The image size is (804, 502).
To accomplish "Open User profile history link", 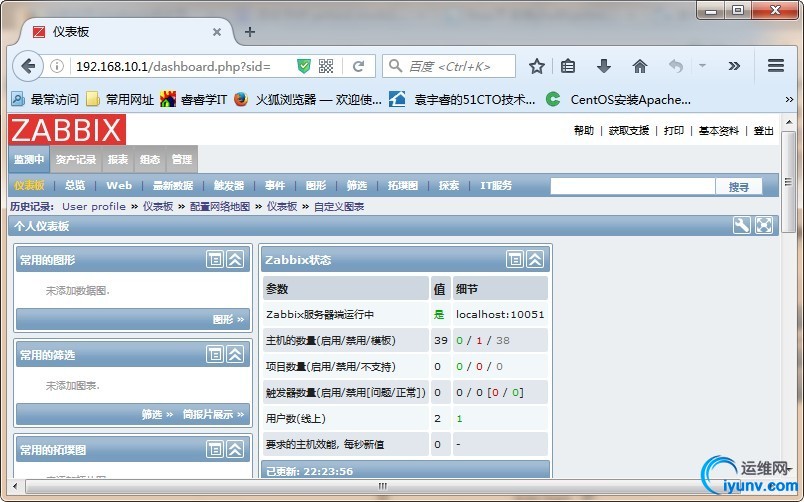I will click(94, 207).
